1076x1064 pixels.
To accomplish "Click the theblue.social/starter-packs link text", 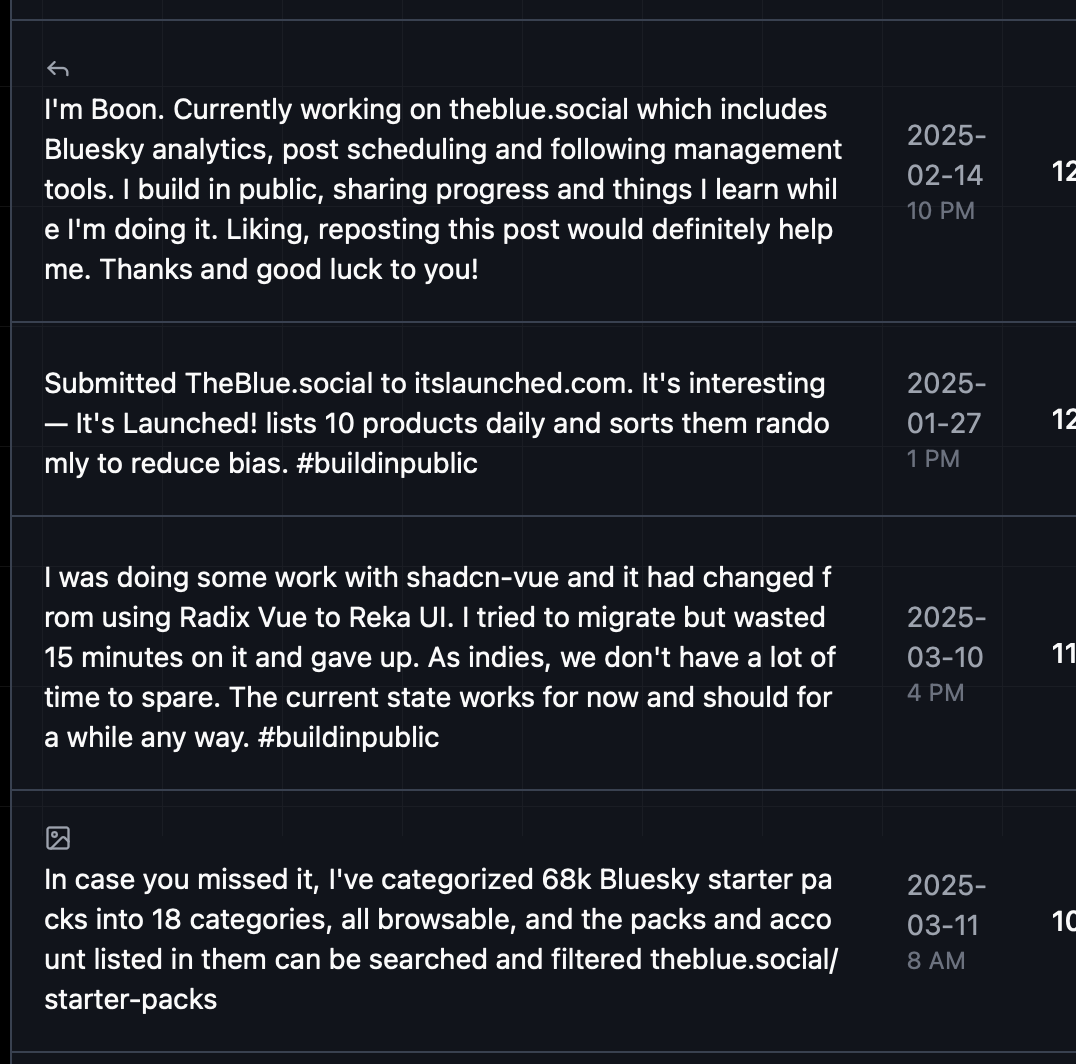I will pyautogui.click(x=441, y=980).
